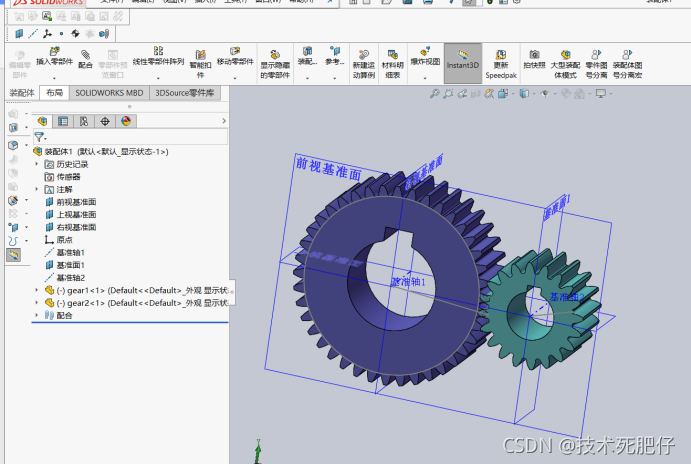Viewport: 691px width, 464px height.
Task: Open the FeatureManager design tree tab
Action: [42, 121]
